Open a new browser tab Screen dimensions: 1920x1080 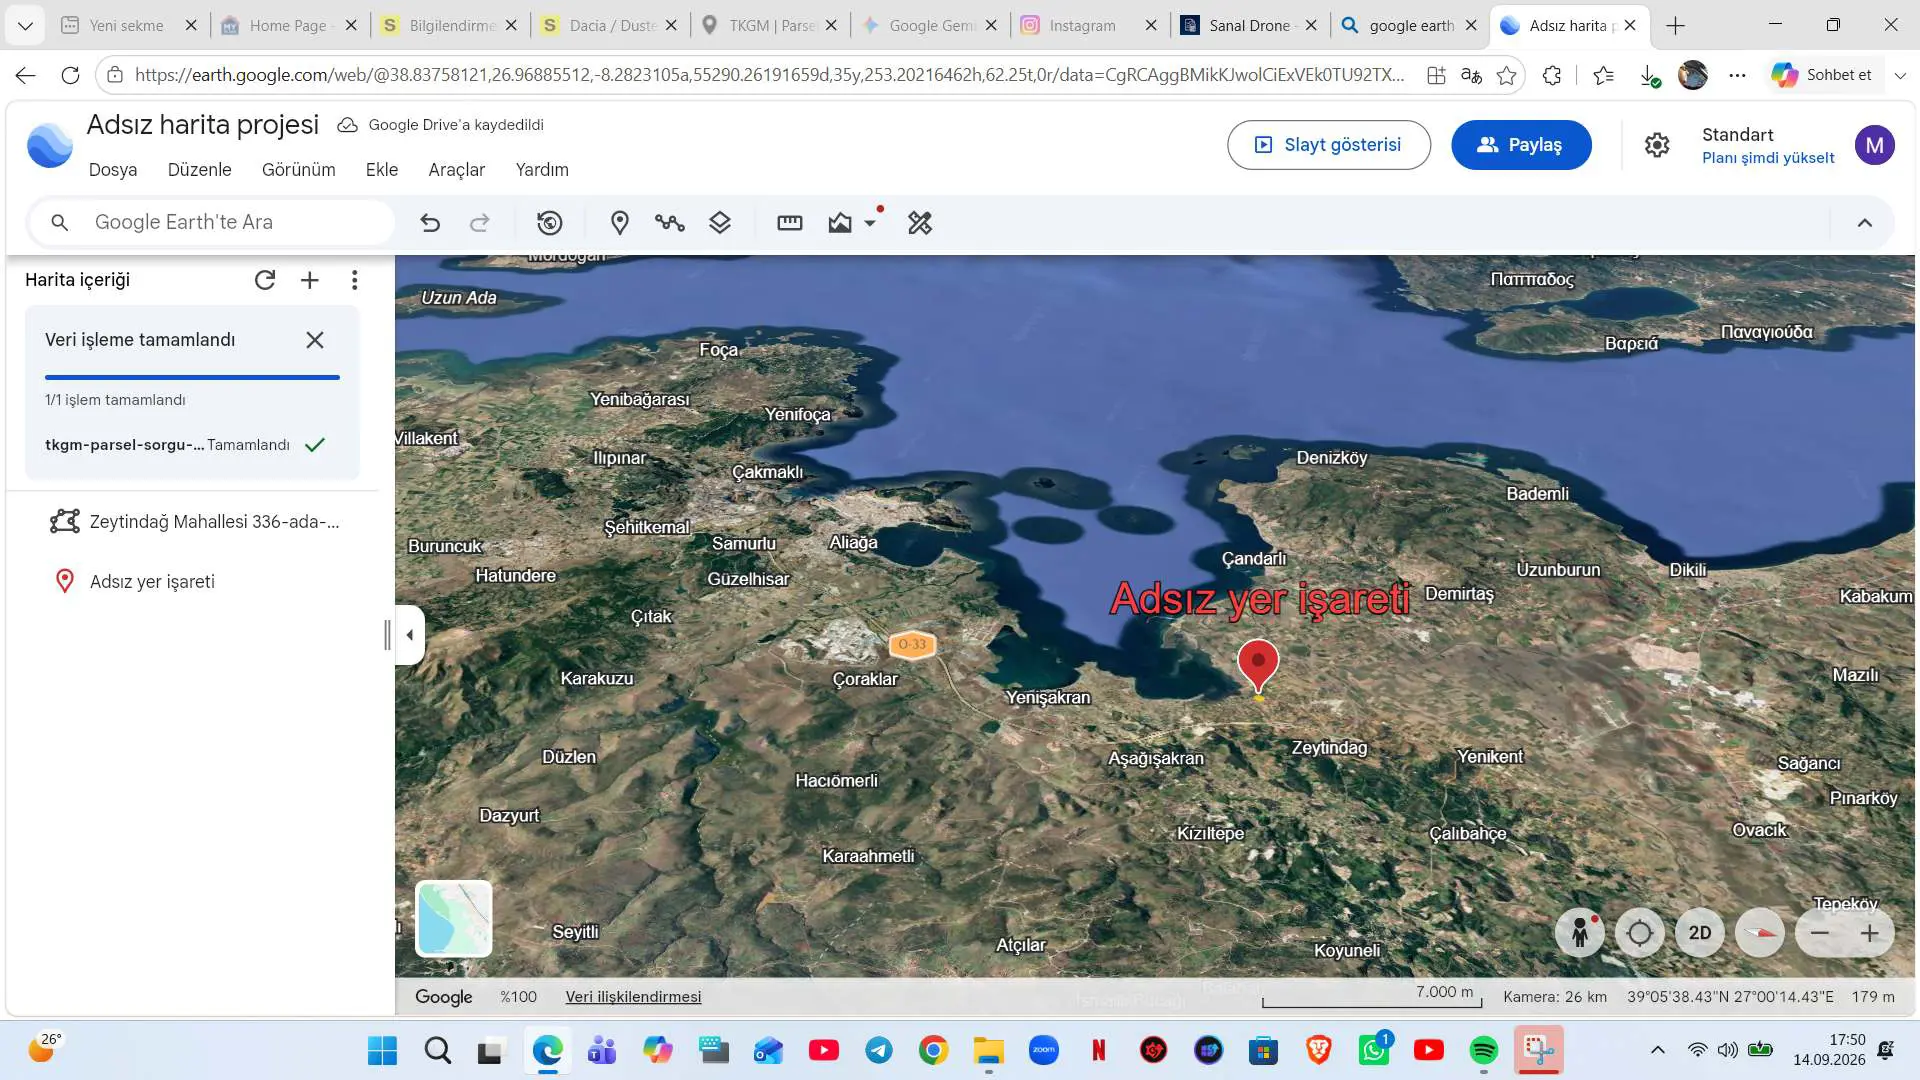[x=1676, y=26]
